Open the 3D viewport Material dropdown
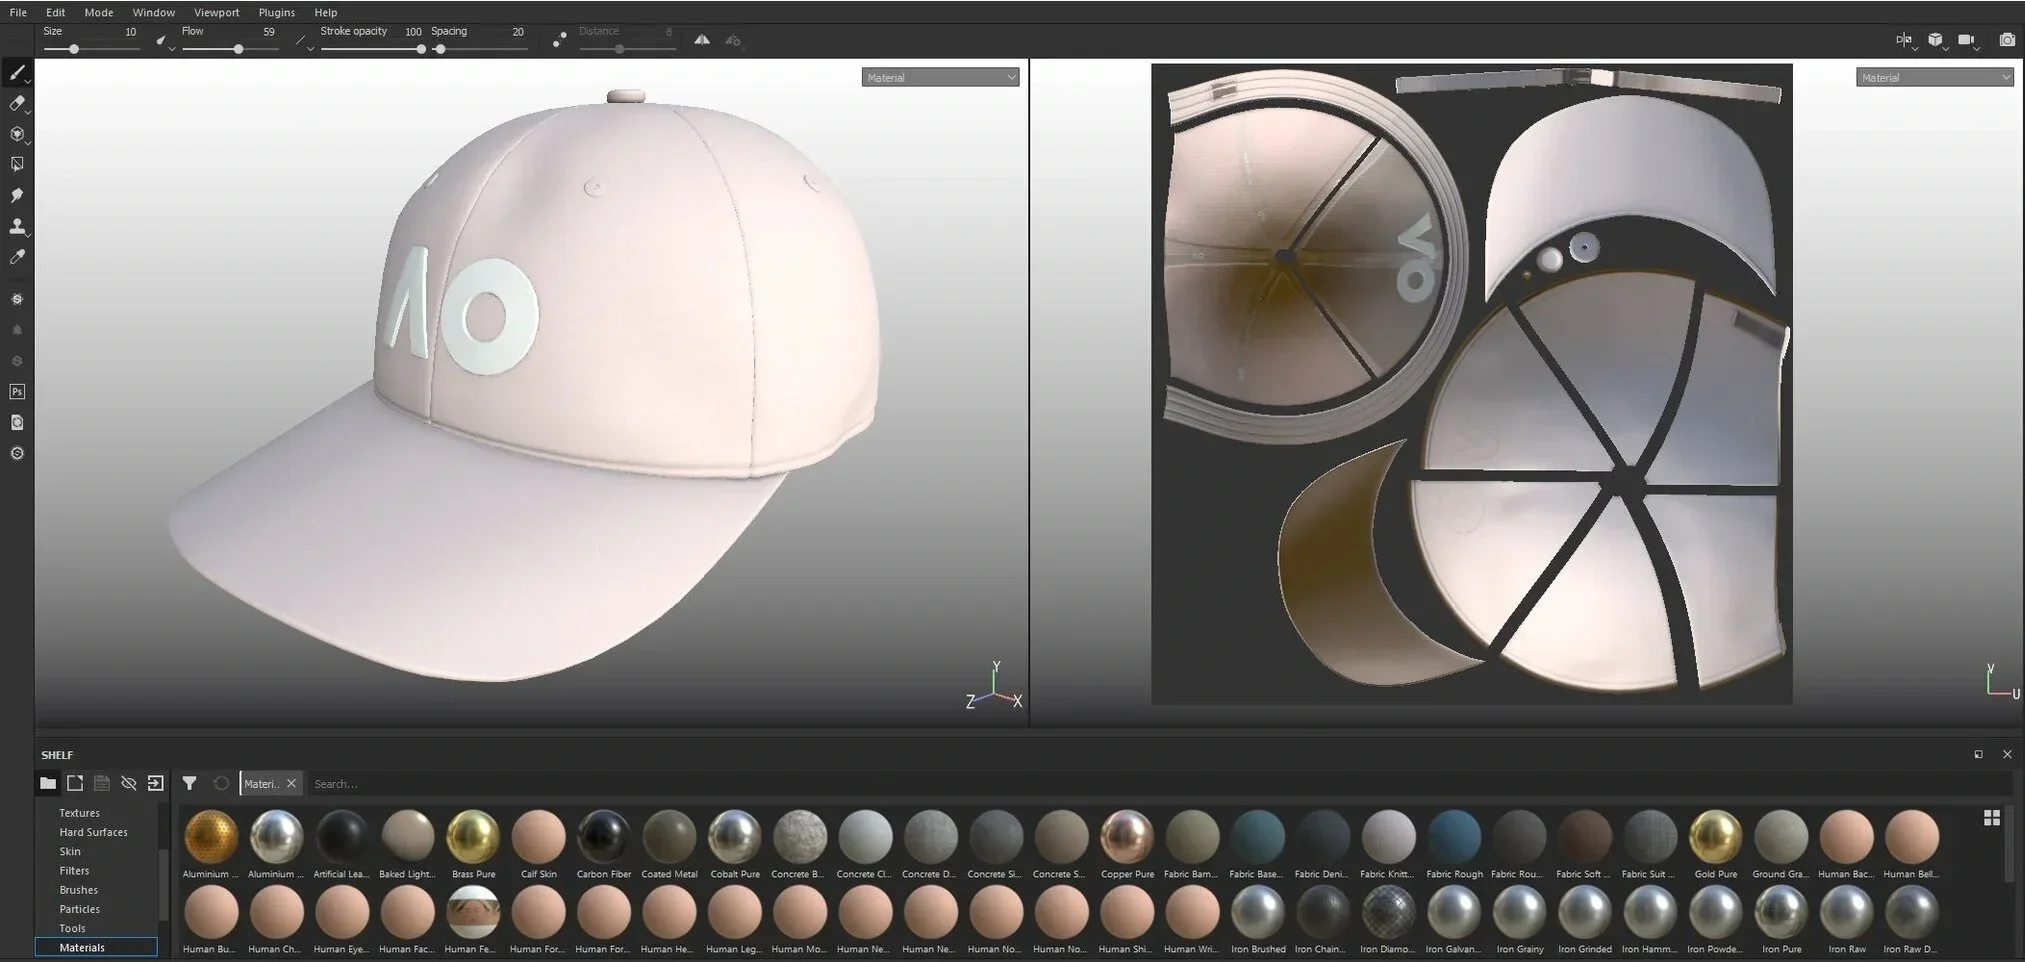Viewport: 2025px width, 962px height. (940, 77)
